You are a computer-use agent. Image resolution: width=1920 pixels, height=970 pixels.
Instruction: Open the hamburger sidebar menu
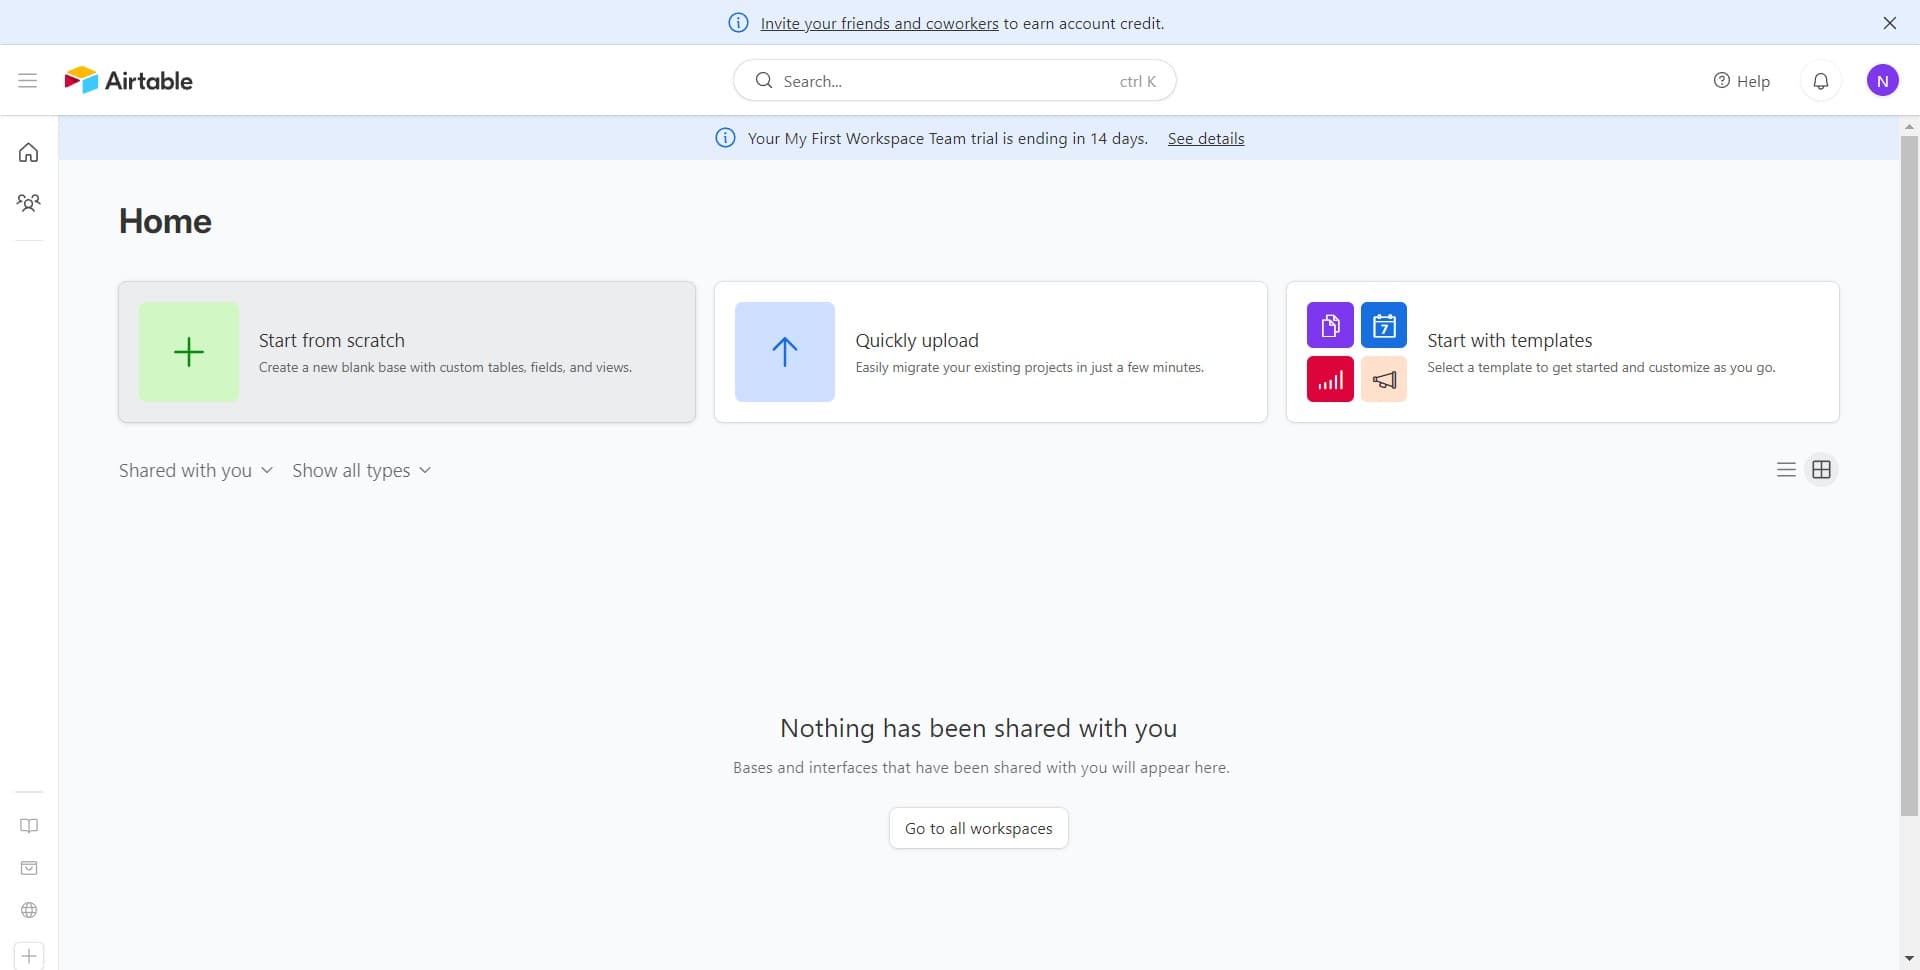click(x=28, y=81)
